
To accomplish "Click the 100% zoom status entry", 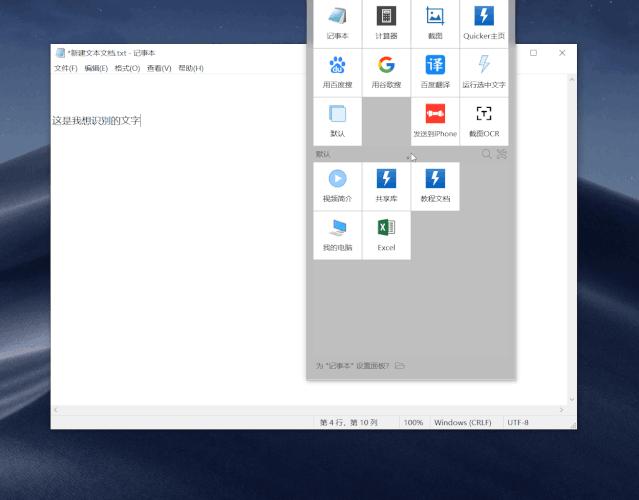I will pos(413,423).
